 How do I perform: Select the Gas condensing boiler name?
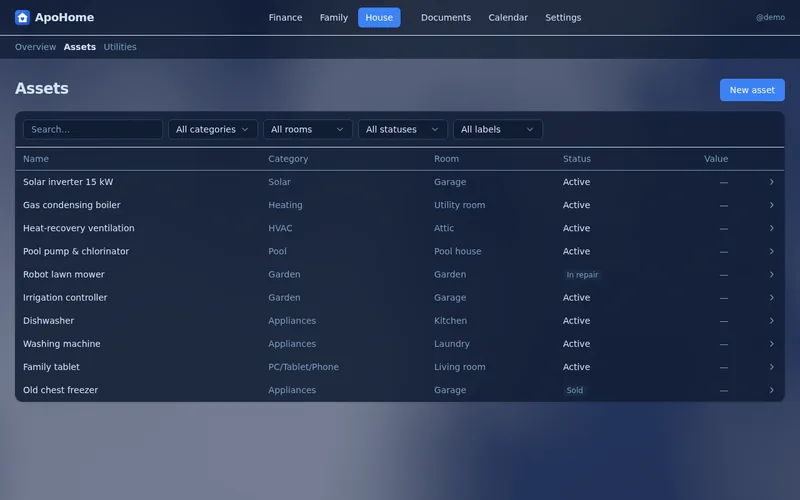[x=71, y=205]
